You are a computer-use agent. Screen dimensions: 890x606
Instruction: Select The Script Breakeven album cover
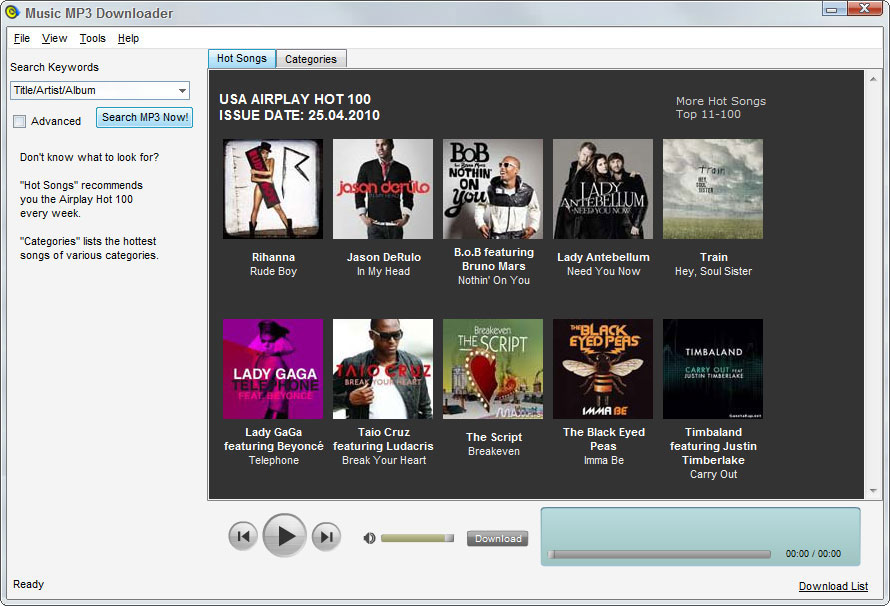click(493, 369)
